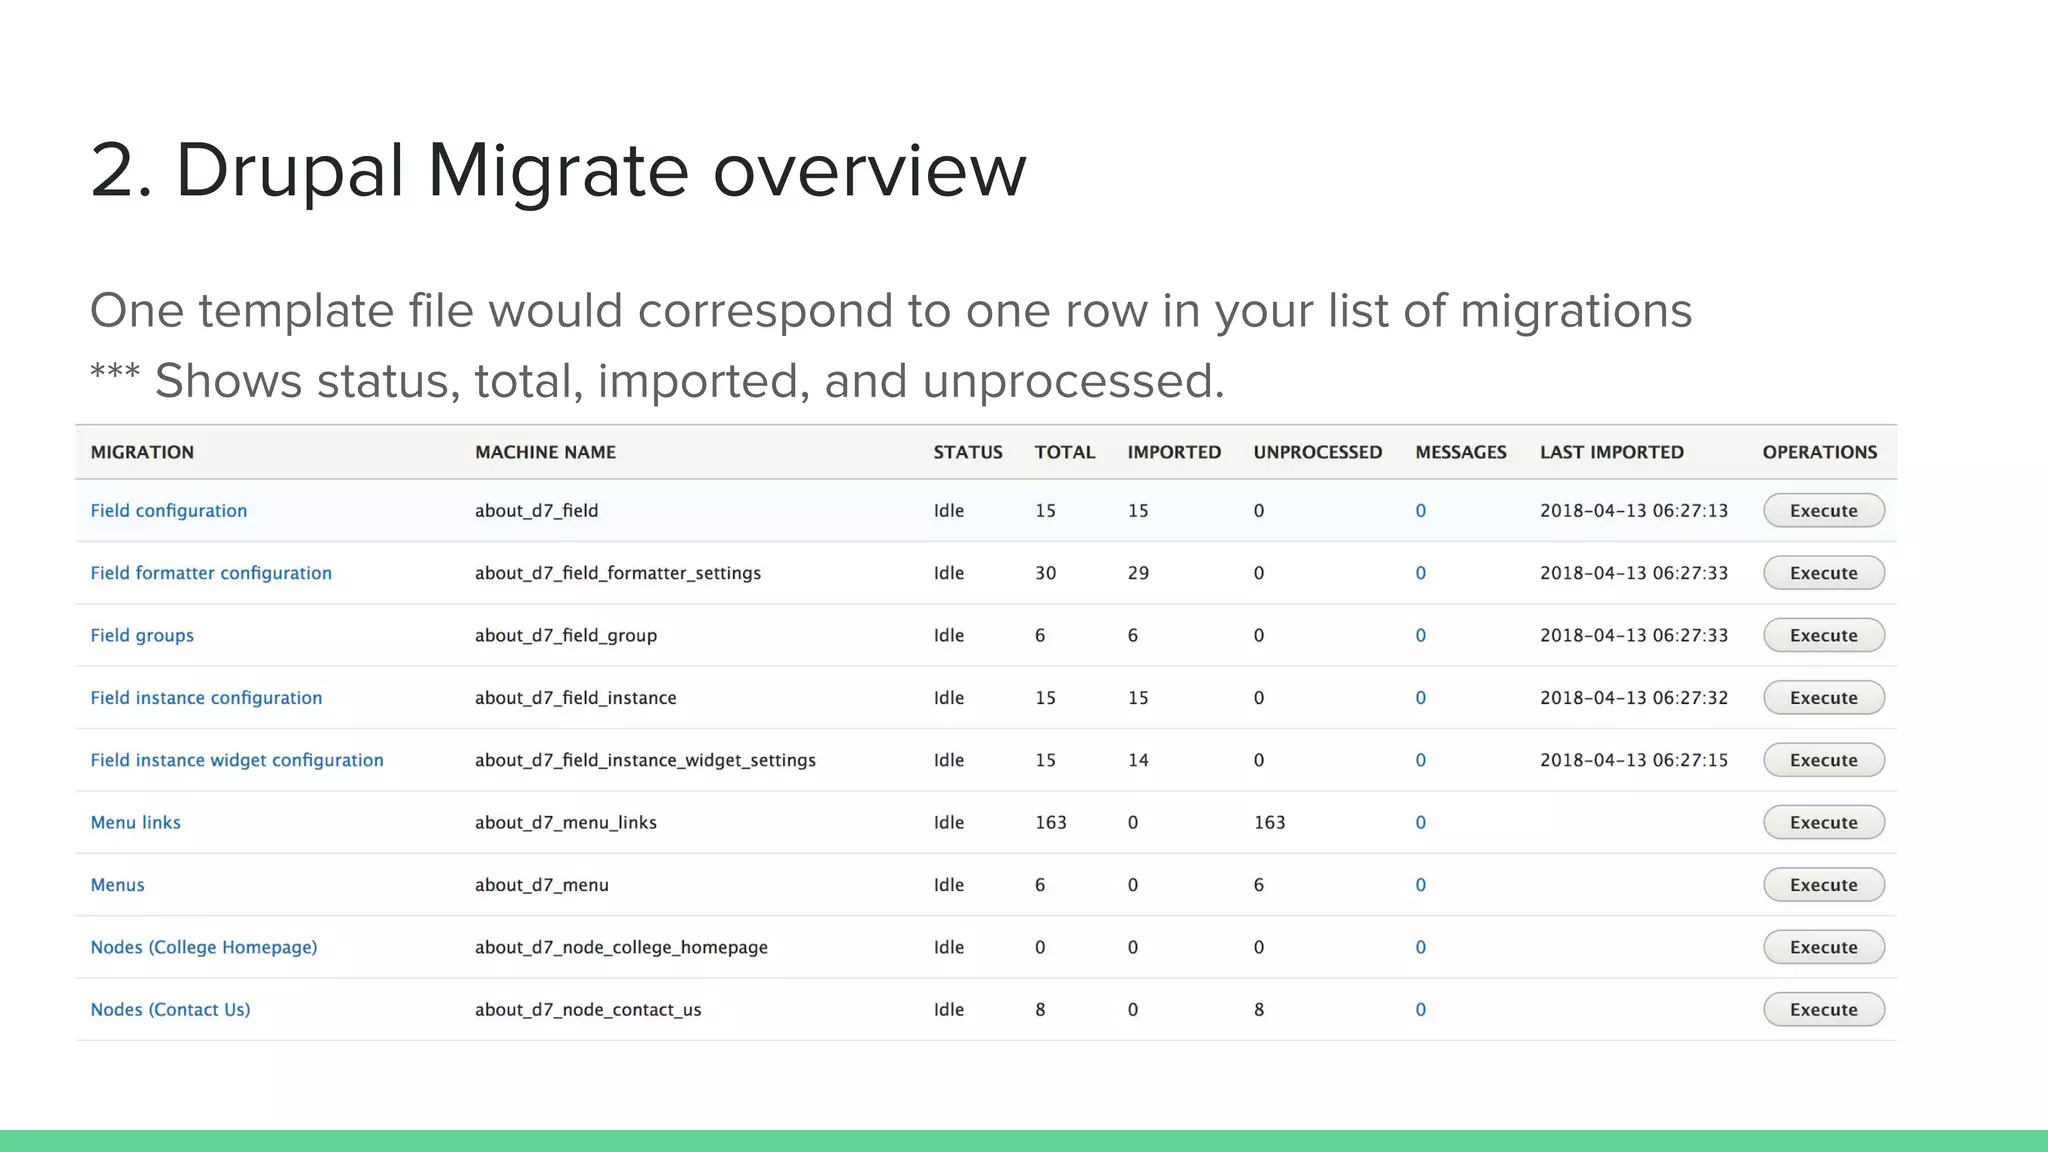The image size is (2048, 1152).
Task: Execute the about_d7_field_group migration
Action: point(1822,636)
